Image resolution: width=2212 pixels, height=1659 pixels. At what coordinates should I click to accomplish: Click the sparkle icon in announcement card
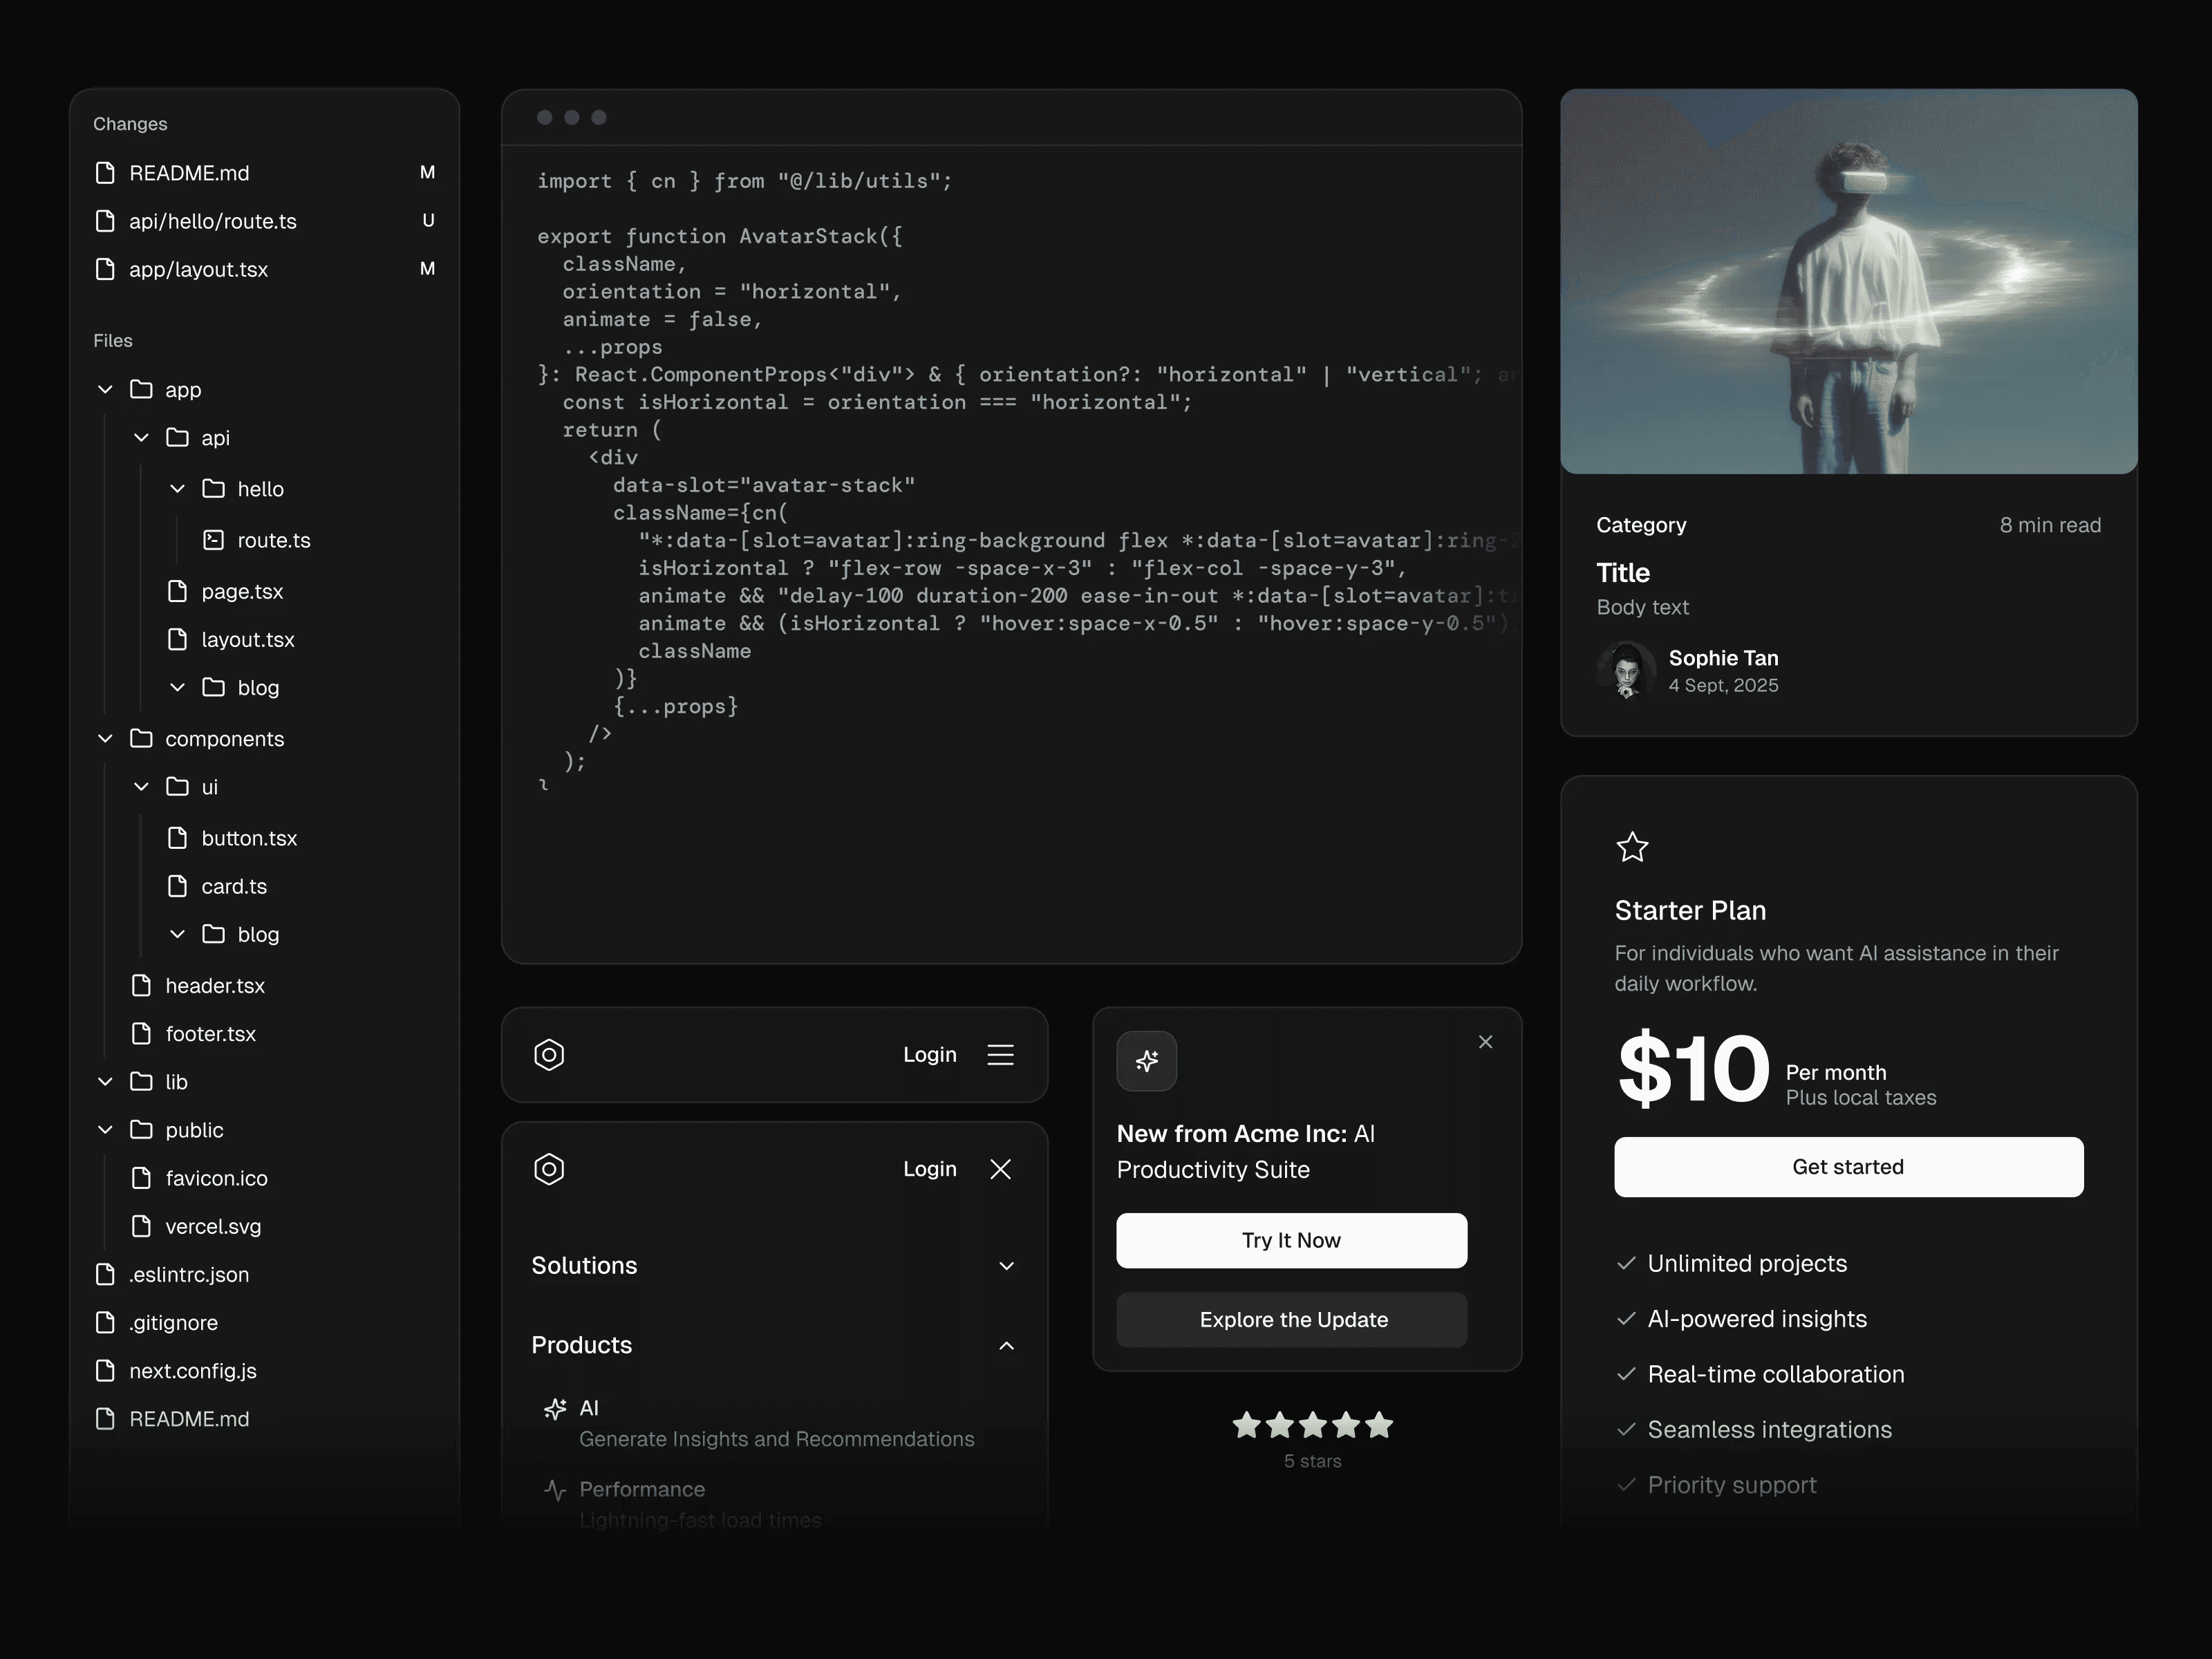point(1146,1061)
